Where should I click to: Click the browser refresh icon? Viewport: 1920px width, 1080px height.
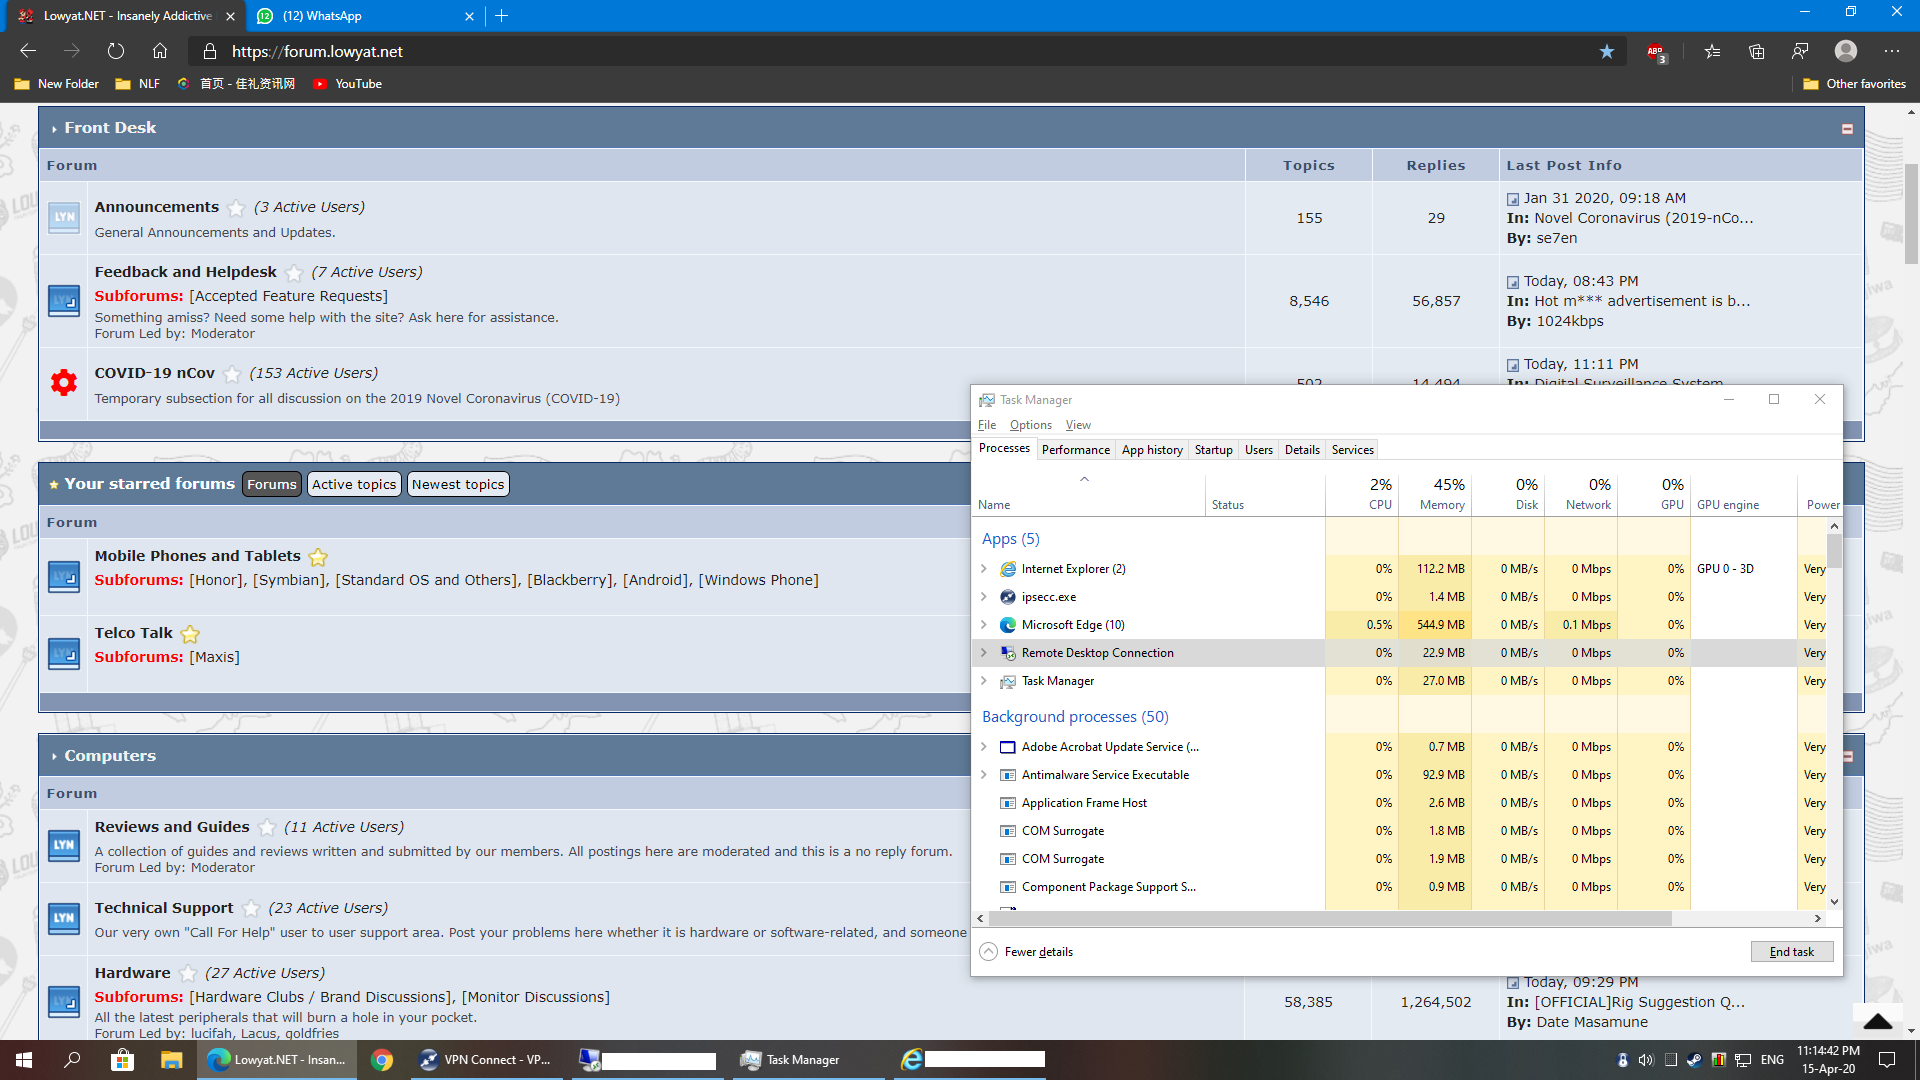coord(116,51)
